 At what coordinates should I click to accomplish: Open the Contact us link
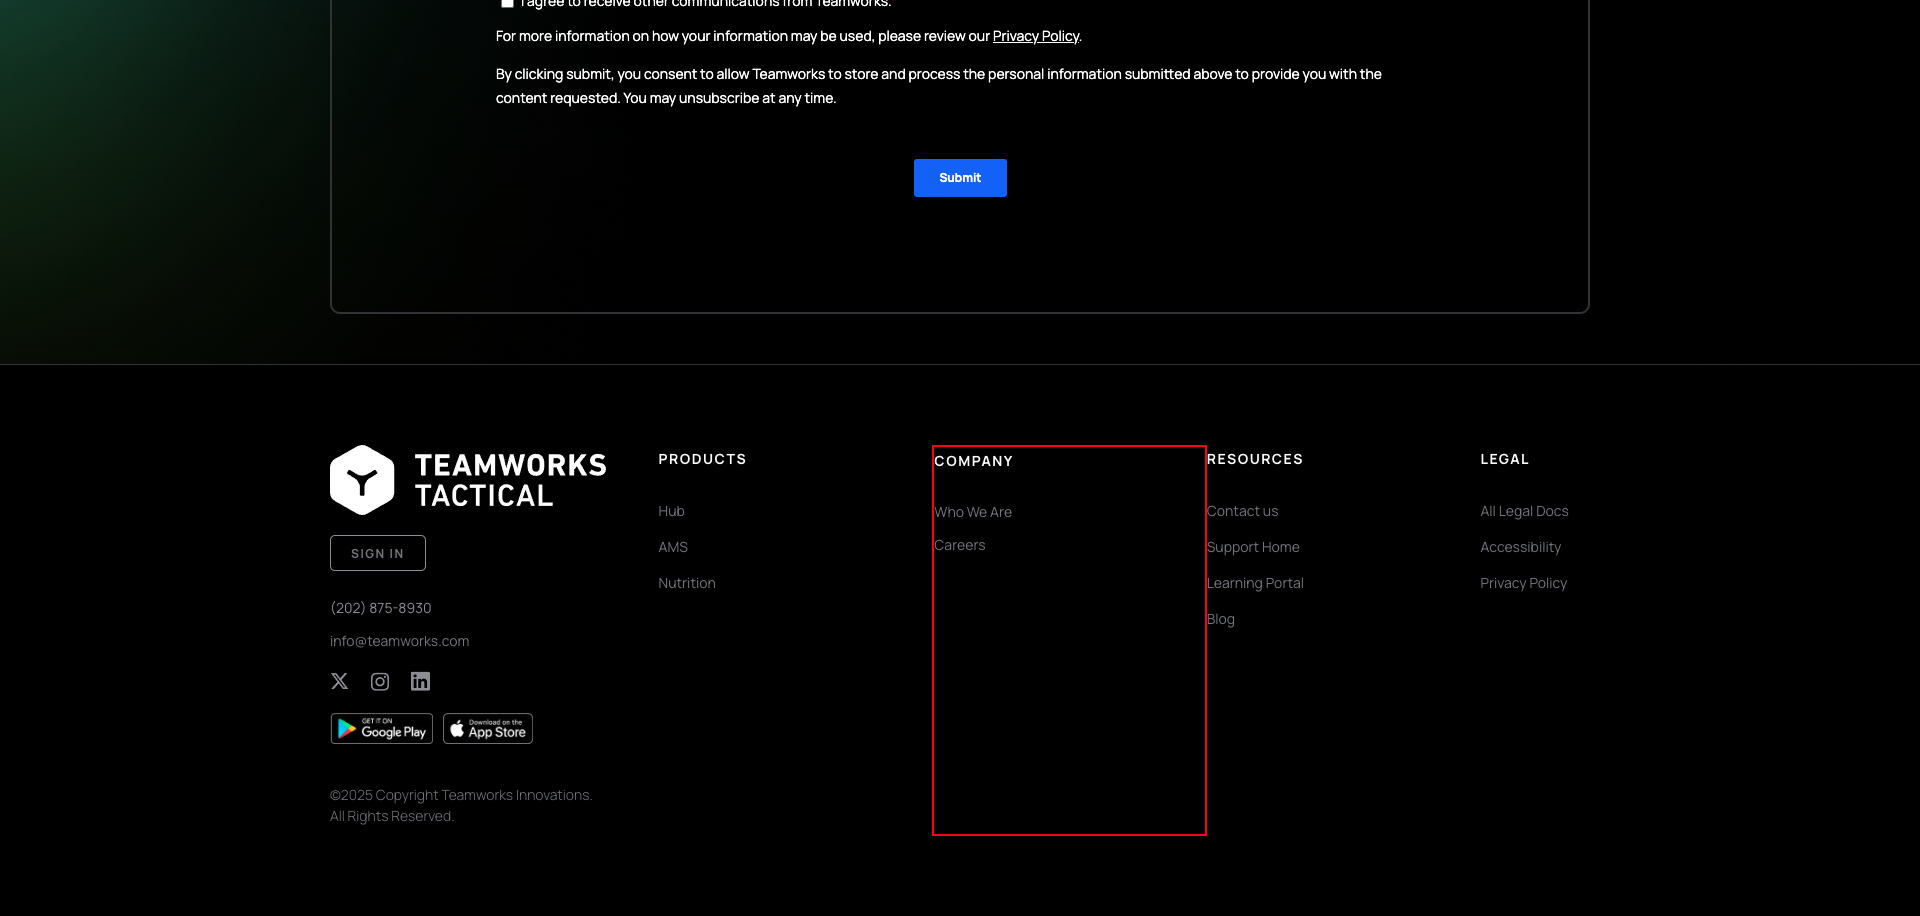point(1242,511)
